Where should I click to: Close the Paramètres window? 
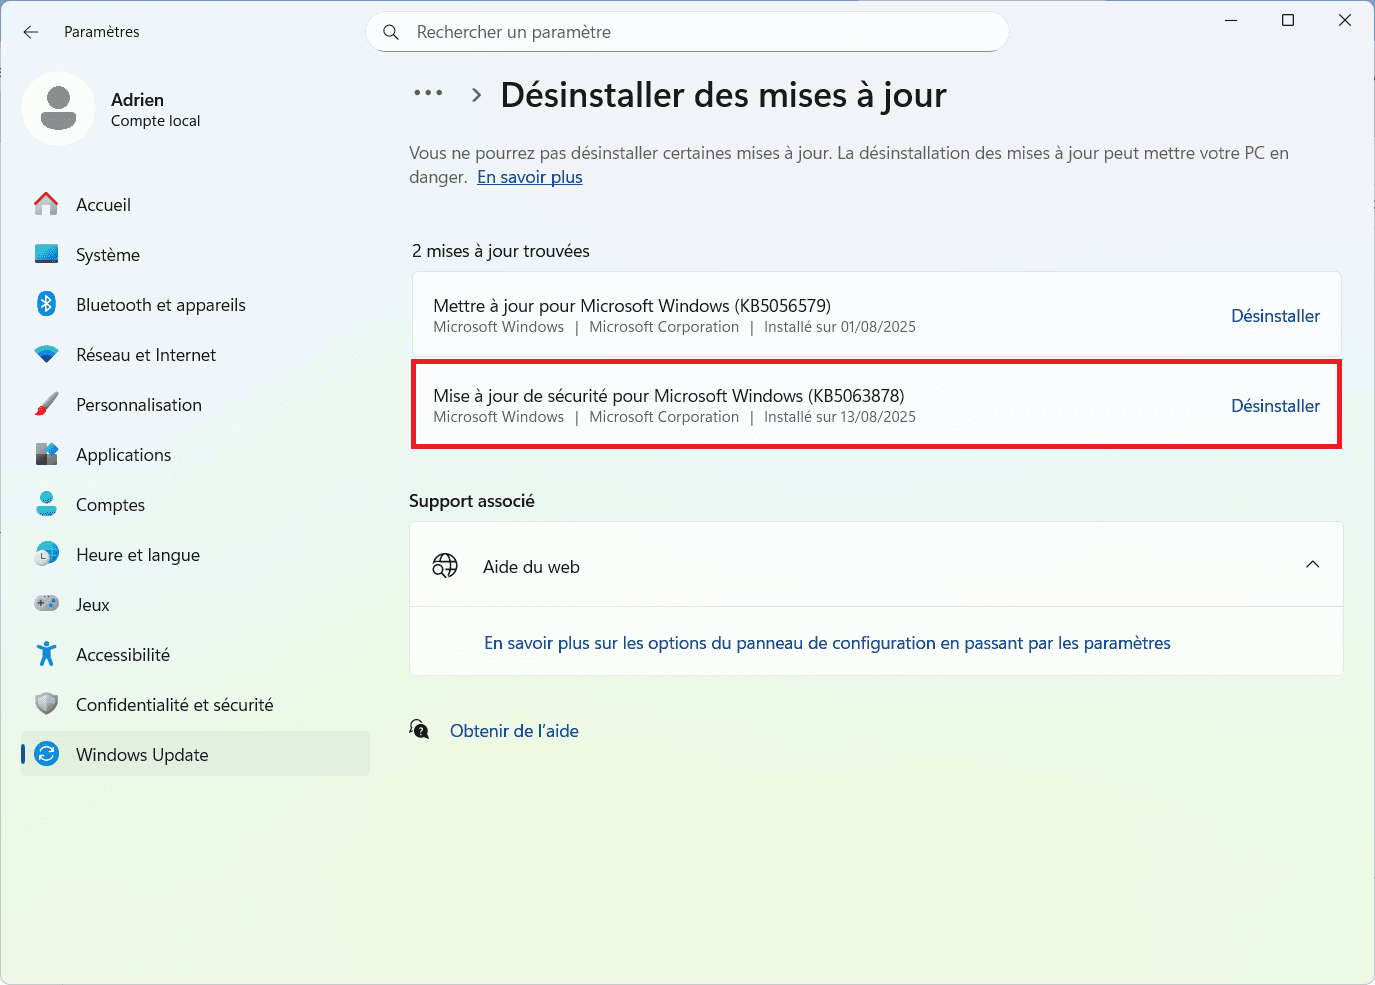1345,20
